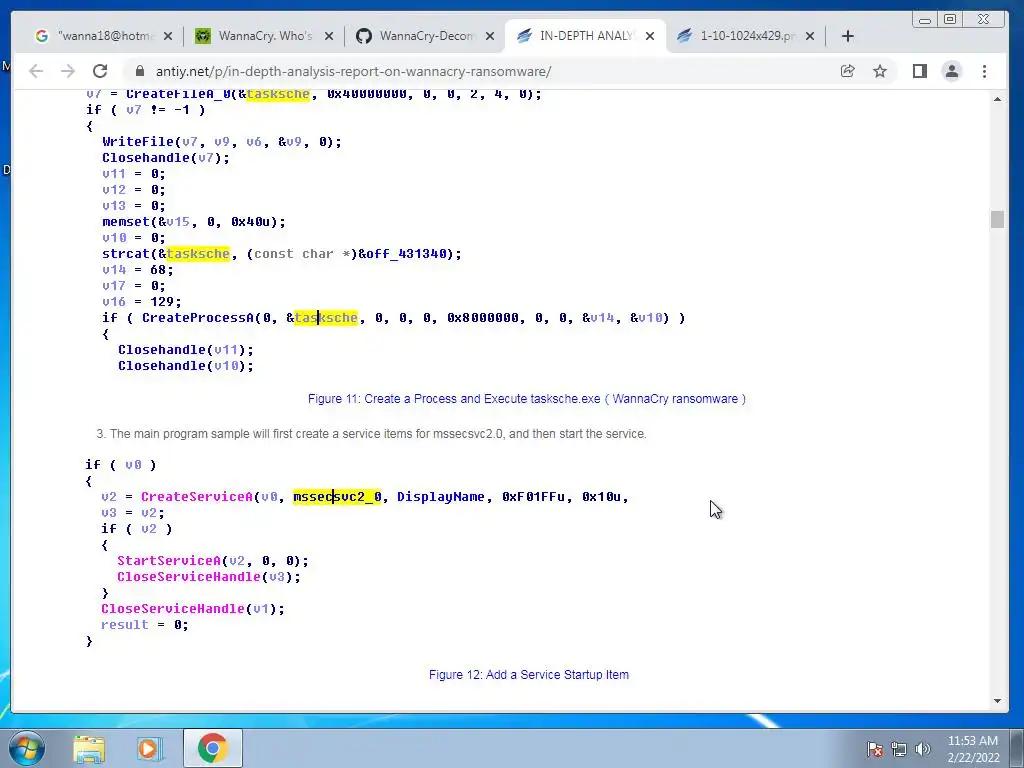The height and width of the screenshot is (768, 1024).
Task: Click the Antiy favicon on 1-10-1024x429 tab
Action: [x=684, y=36]
